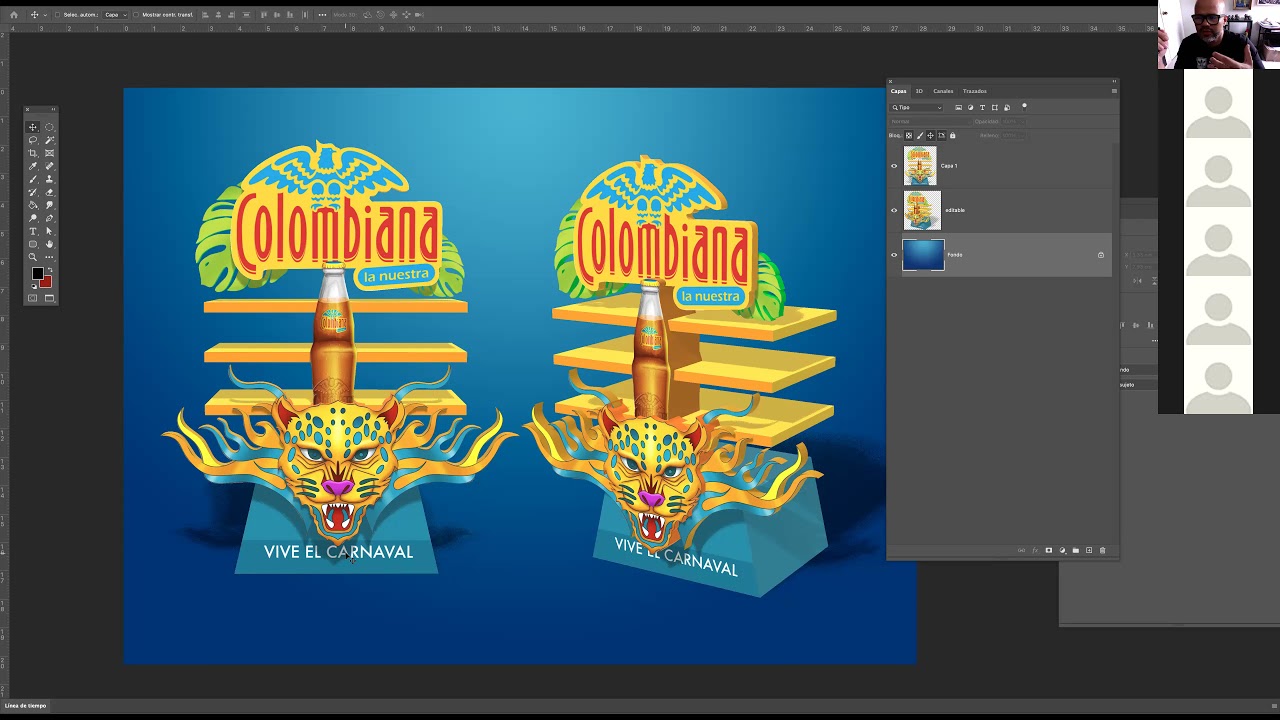Switch to the Trazados tab
Viewport: 1280px width, 720px height.
pyautogui.click(x=975, y=91)
